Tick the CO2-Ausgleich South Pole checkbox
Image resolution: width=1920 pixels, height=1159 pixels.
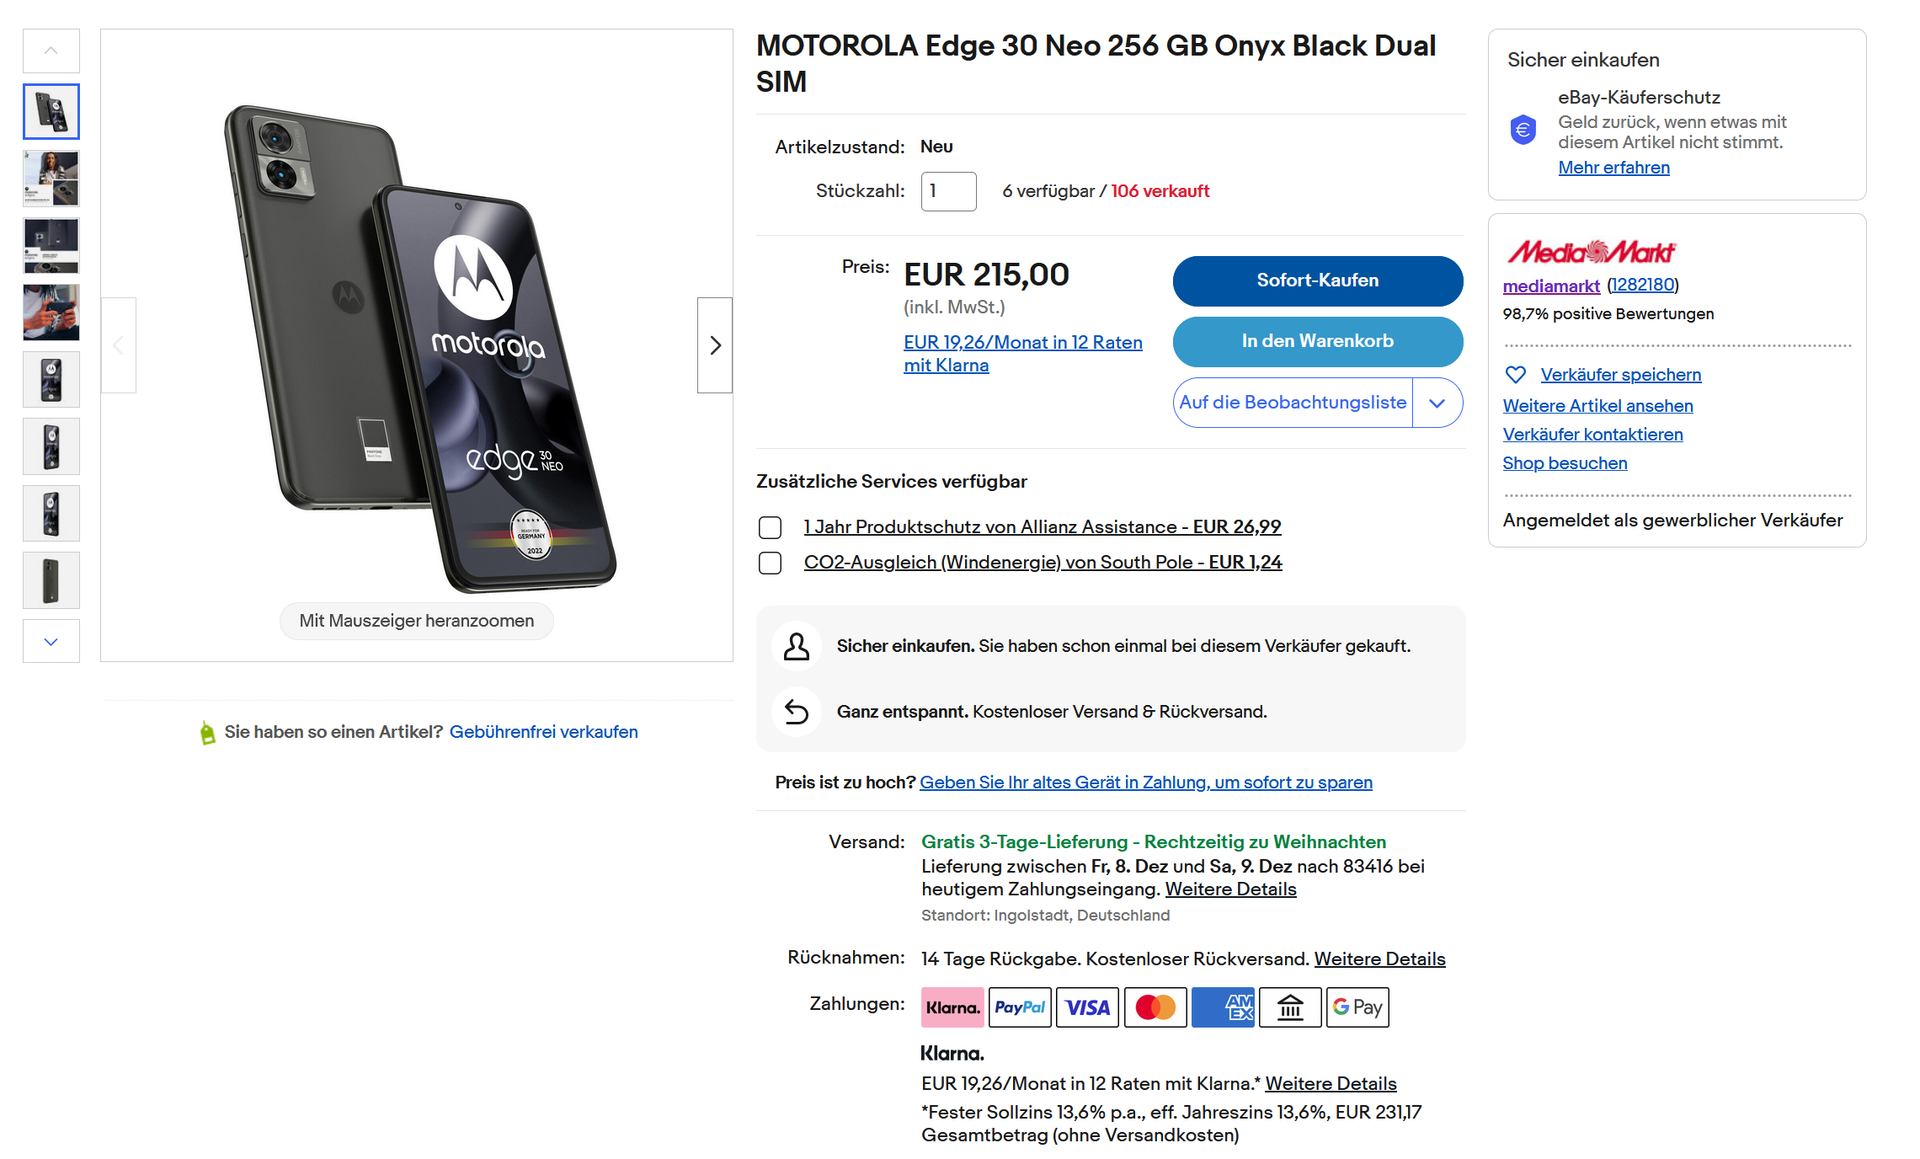pyautogui.click(x=770, y=563)
